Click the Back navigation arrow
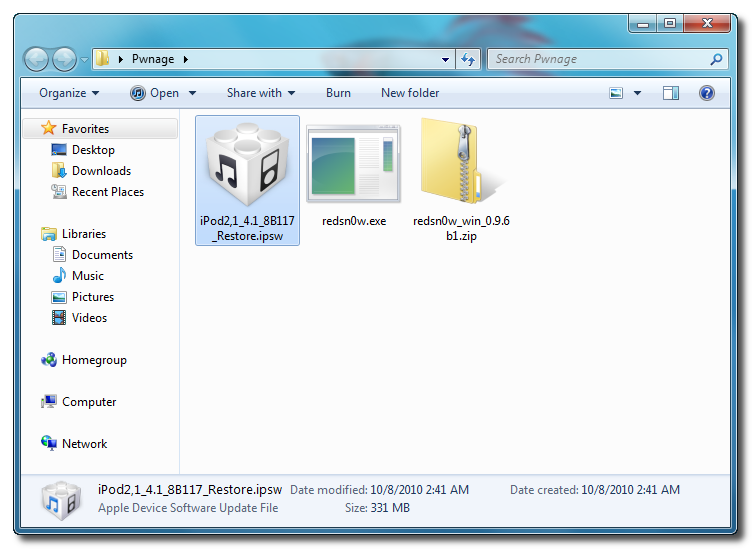 (36, 60)
